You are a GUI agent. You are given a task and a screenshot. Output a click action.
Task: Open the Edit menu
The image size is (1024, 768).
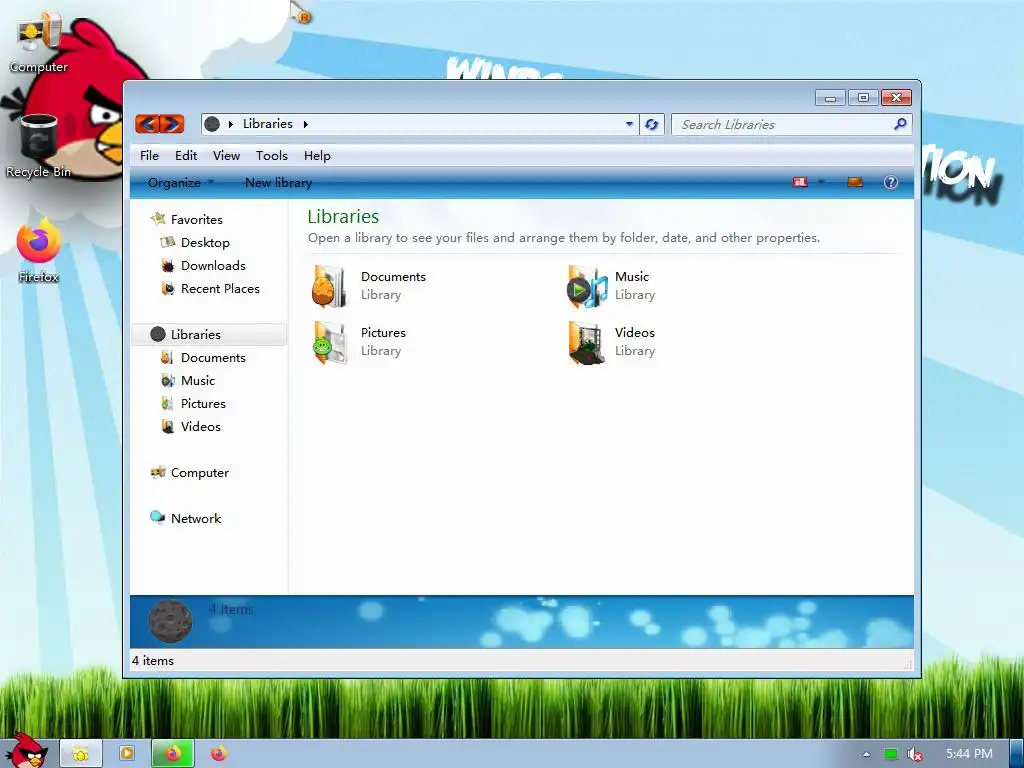pyautogui.click(x=186, y=155)
